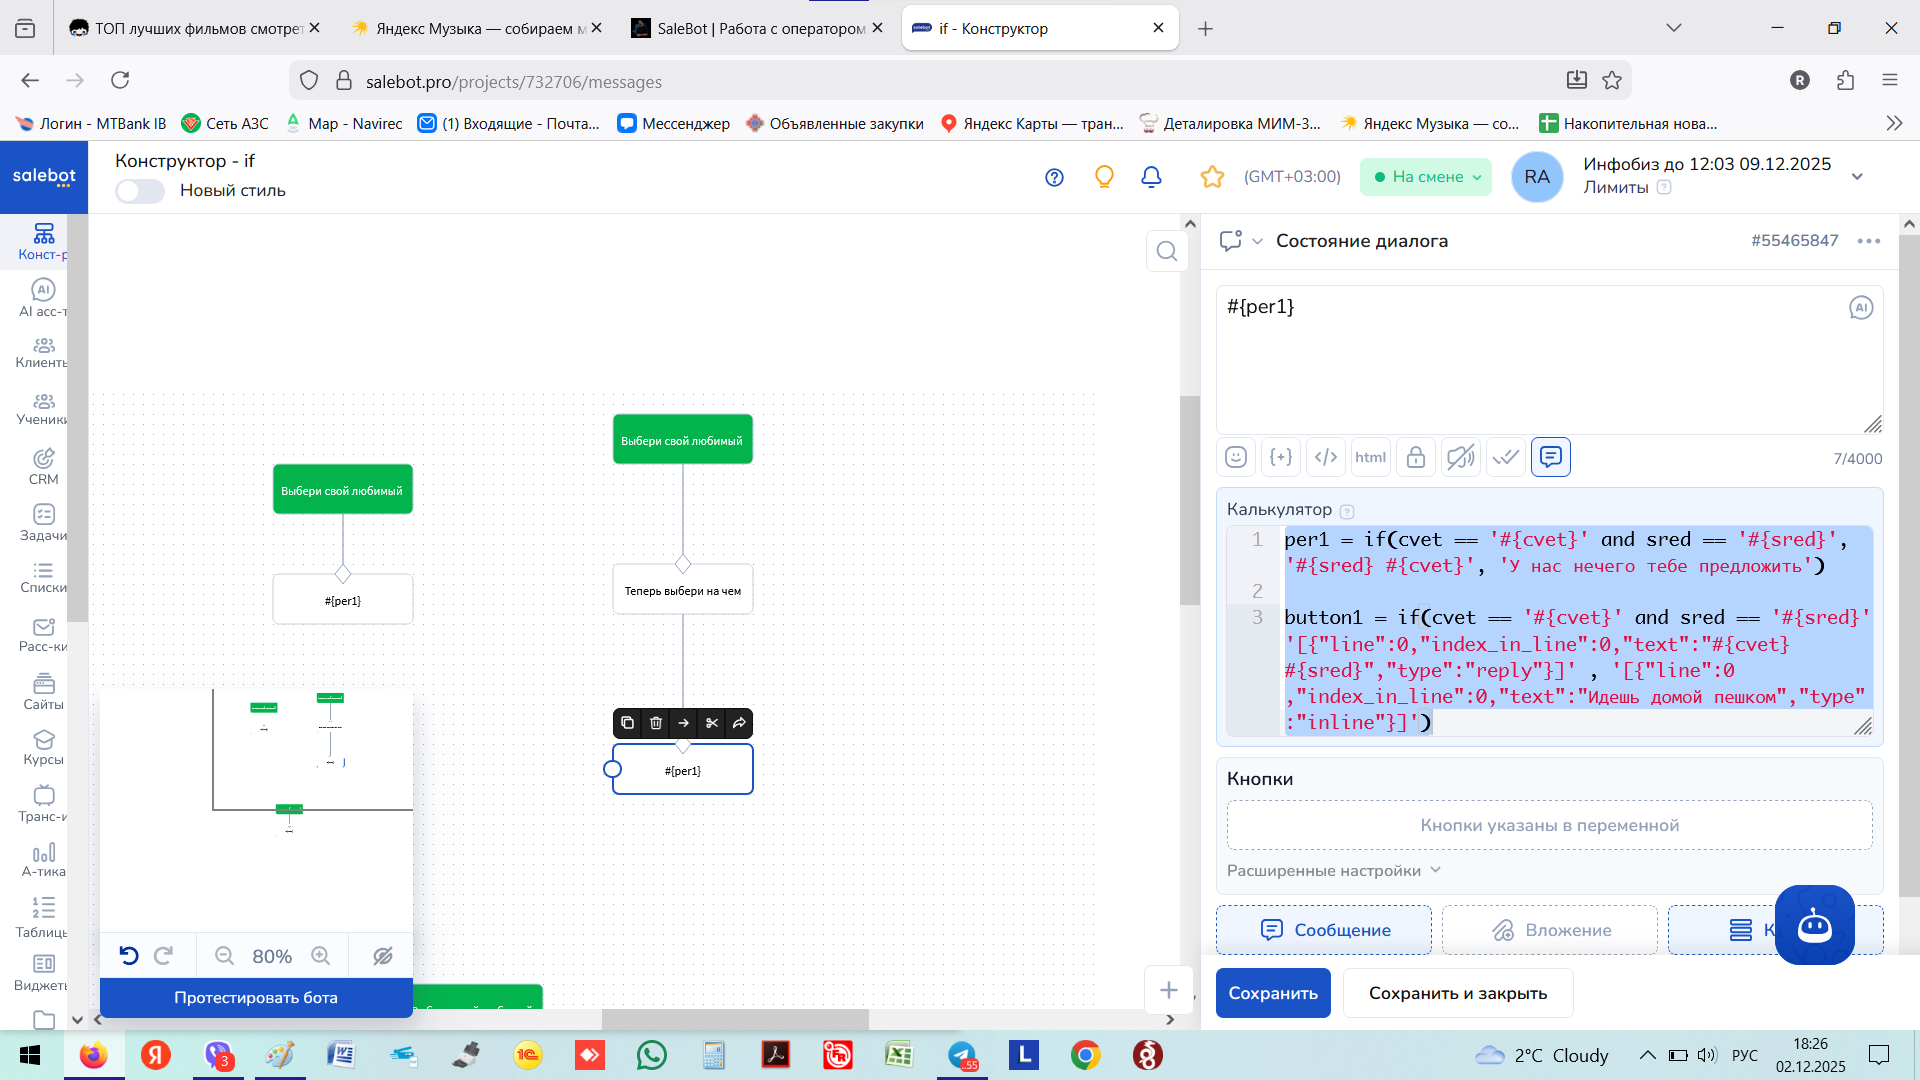The width and height of the screenshot is (1920, 1080).
Task: Toggle the crossed-eye visibility icon on the minimap
Action: 382,956
